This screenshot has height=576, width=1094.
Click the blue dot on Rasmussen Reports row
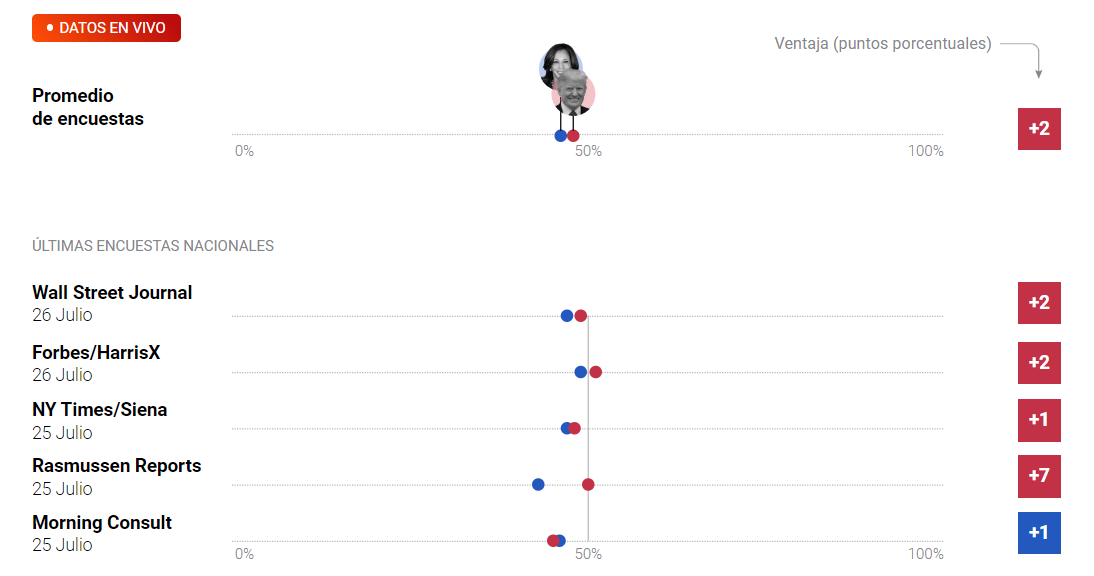[x=538, y=485]
